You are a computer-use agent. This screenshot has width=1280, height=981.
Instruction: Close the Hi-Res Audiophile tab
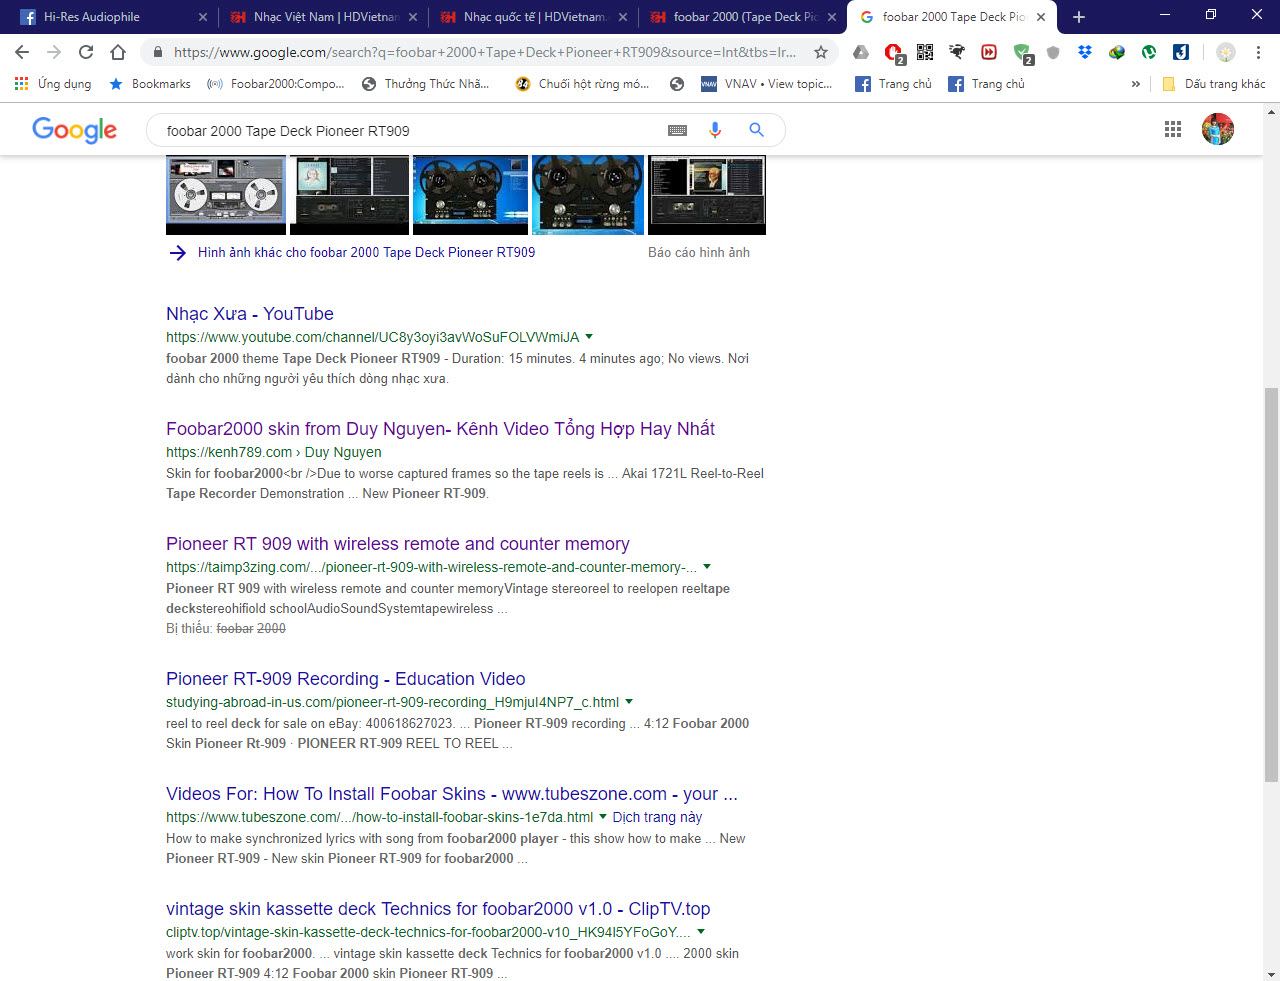203,17
